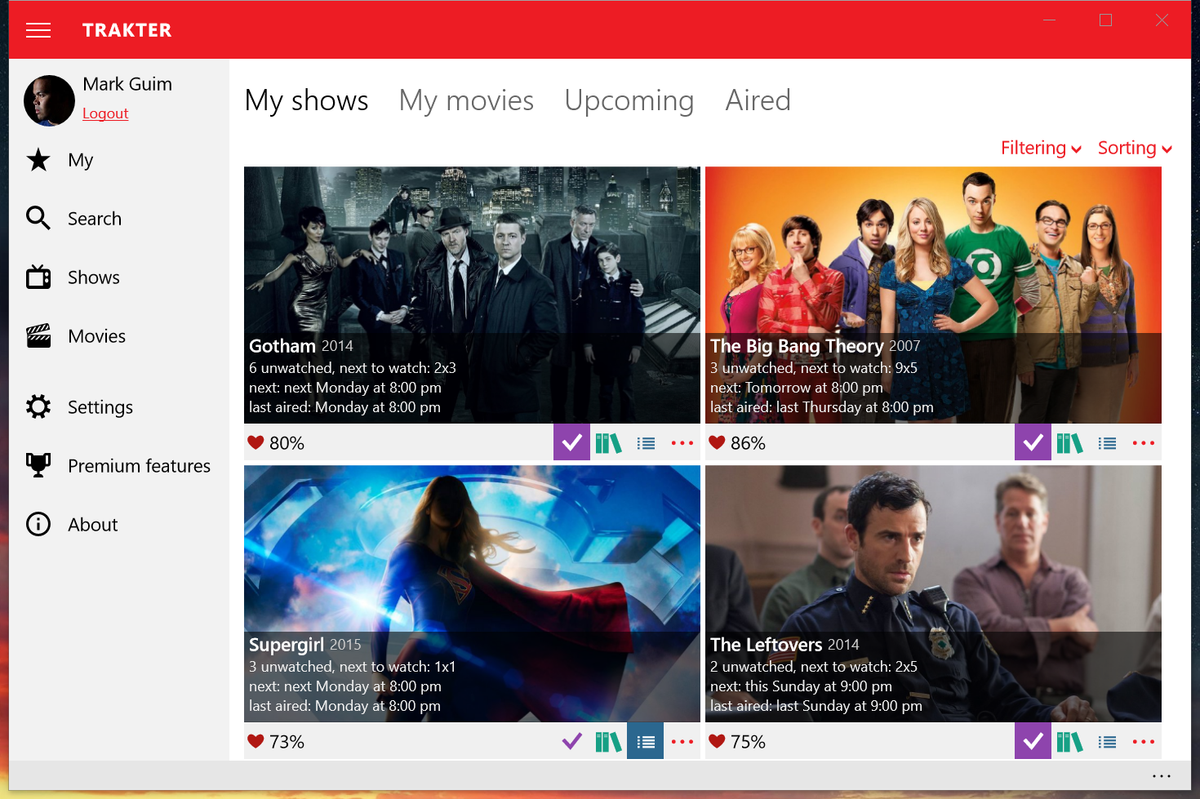Switch to the My movies tab
Screen dimensions: 1200x799
466,101
